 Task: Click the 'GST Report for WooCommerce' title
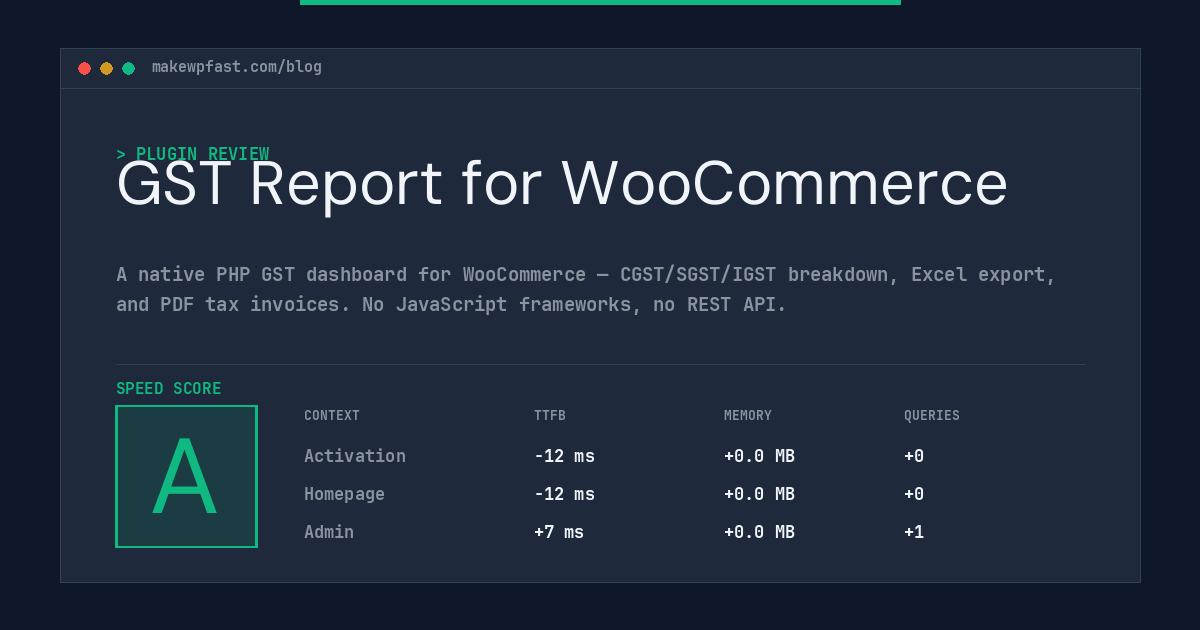(x=562, y=184)
